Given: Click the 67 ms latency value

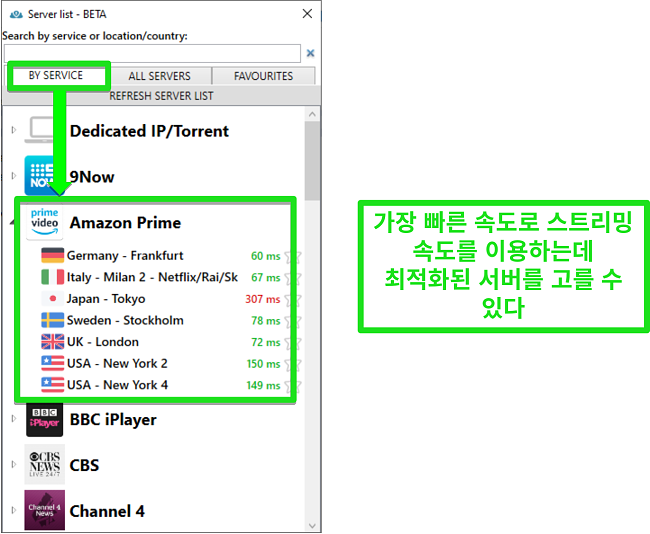Looking at the screenshot, I should tap(266, 278).
